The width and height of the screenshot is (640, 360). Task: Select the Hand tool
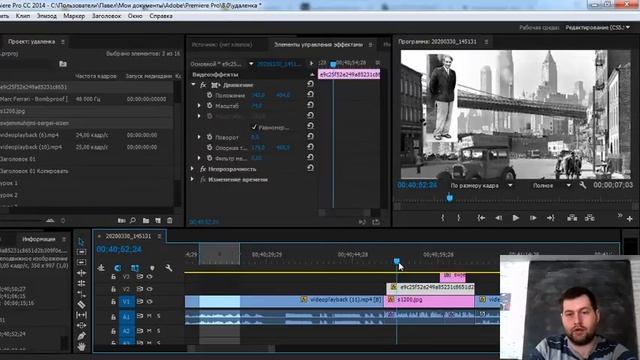(81, 347)
